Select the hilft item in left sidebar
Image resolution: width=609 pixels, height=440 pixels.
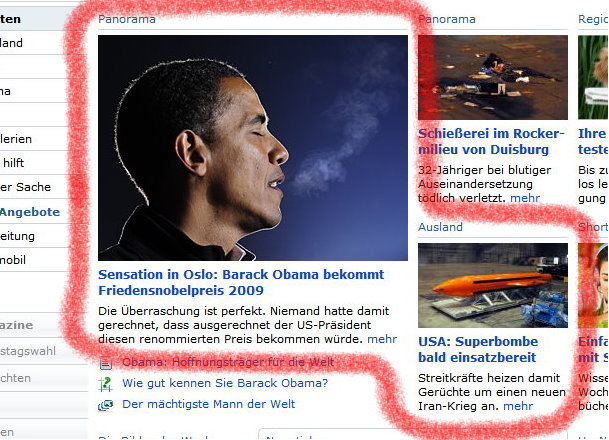(13, 163)
